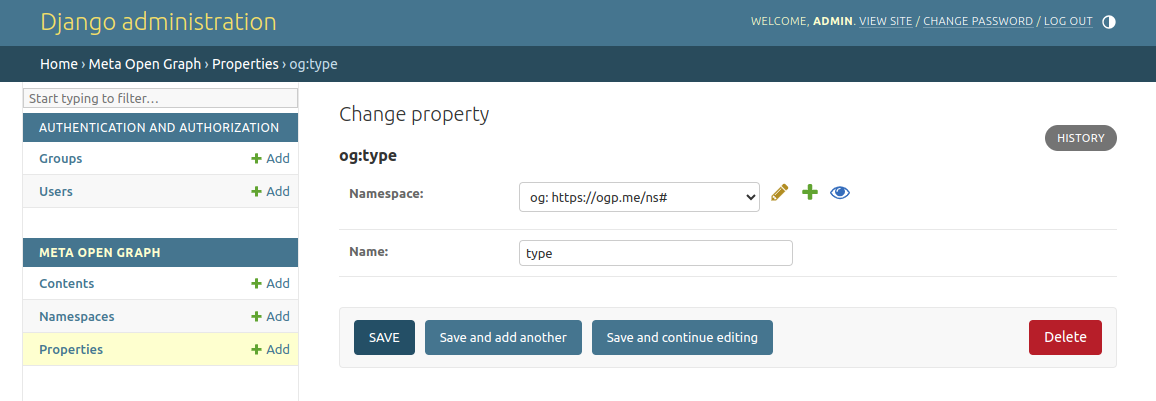Open Authentication and Authorization section header
1156x401 pixels.
pyautogui.click(x=159, y=128)
